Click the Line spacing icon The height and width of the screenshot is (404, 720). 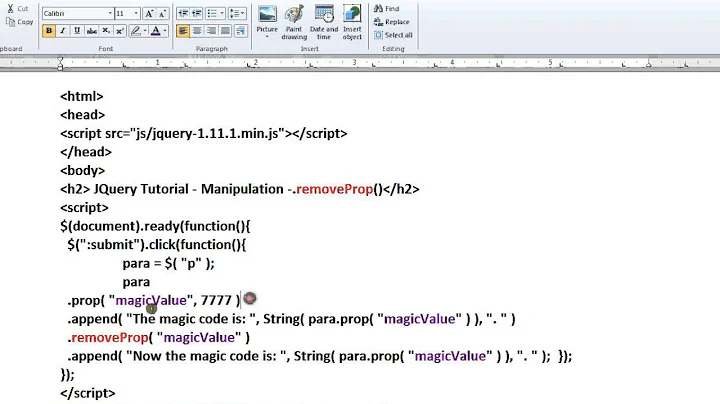click(x=234, y=13)
